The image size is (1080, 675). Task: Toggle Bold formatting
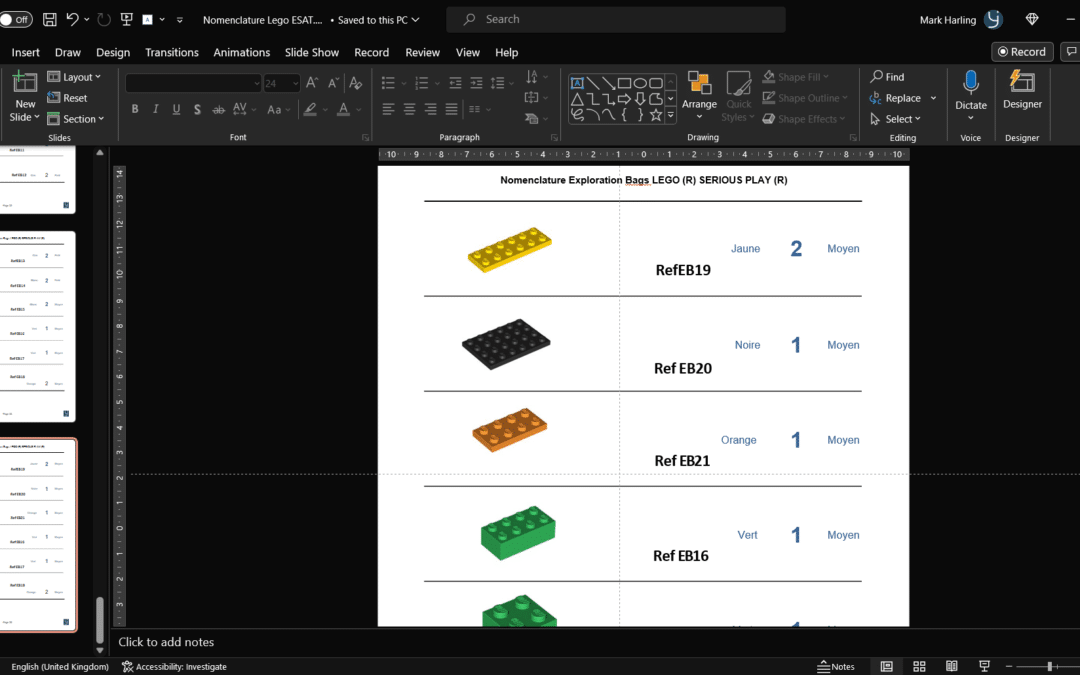pyautogui.click(x=134, y=109)
